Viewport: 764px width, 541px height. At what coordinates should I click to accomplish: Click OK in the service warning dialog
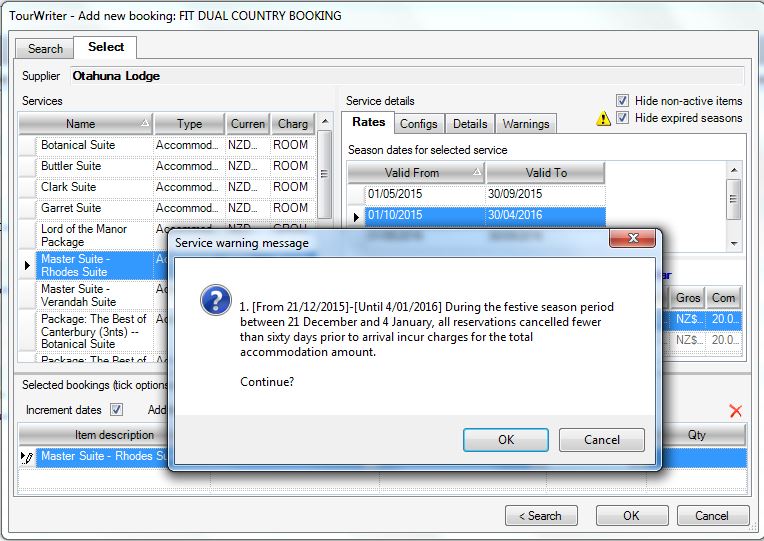click(x=506, y=440)
